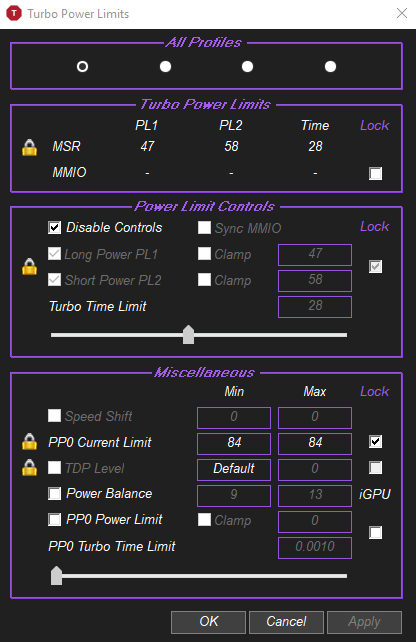416x642 pixels.
Task: Toggle the Long Power PL1 checkbox
Action: [54, 254]
